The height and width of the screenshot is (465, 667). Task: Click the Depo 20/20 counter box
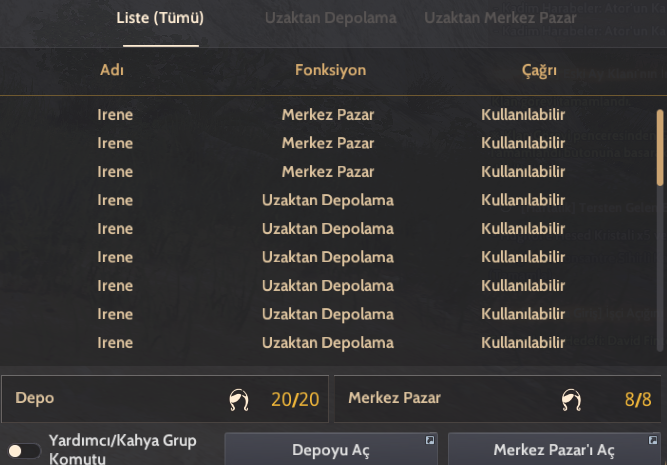[165, 399]
